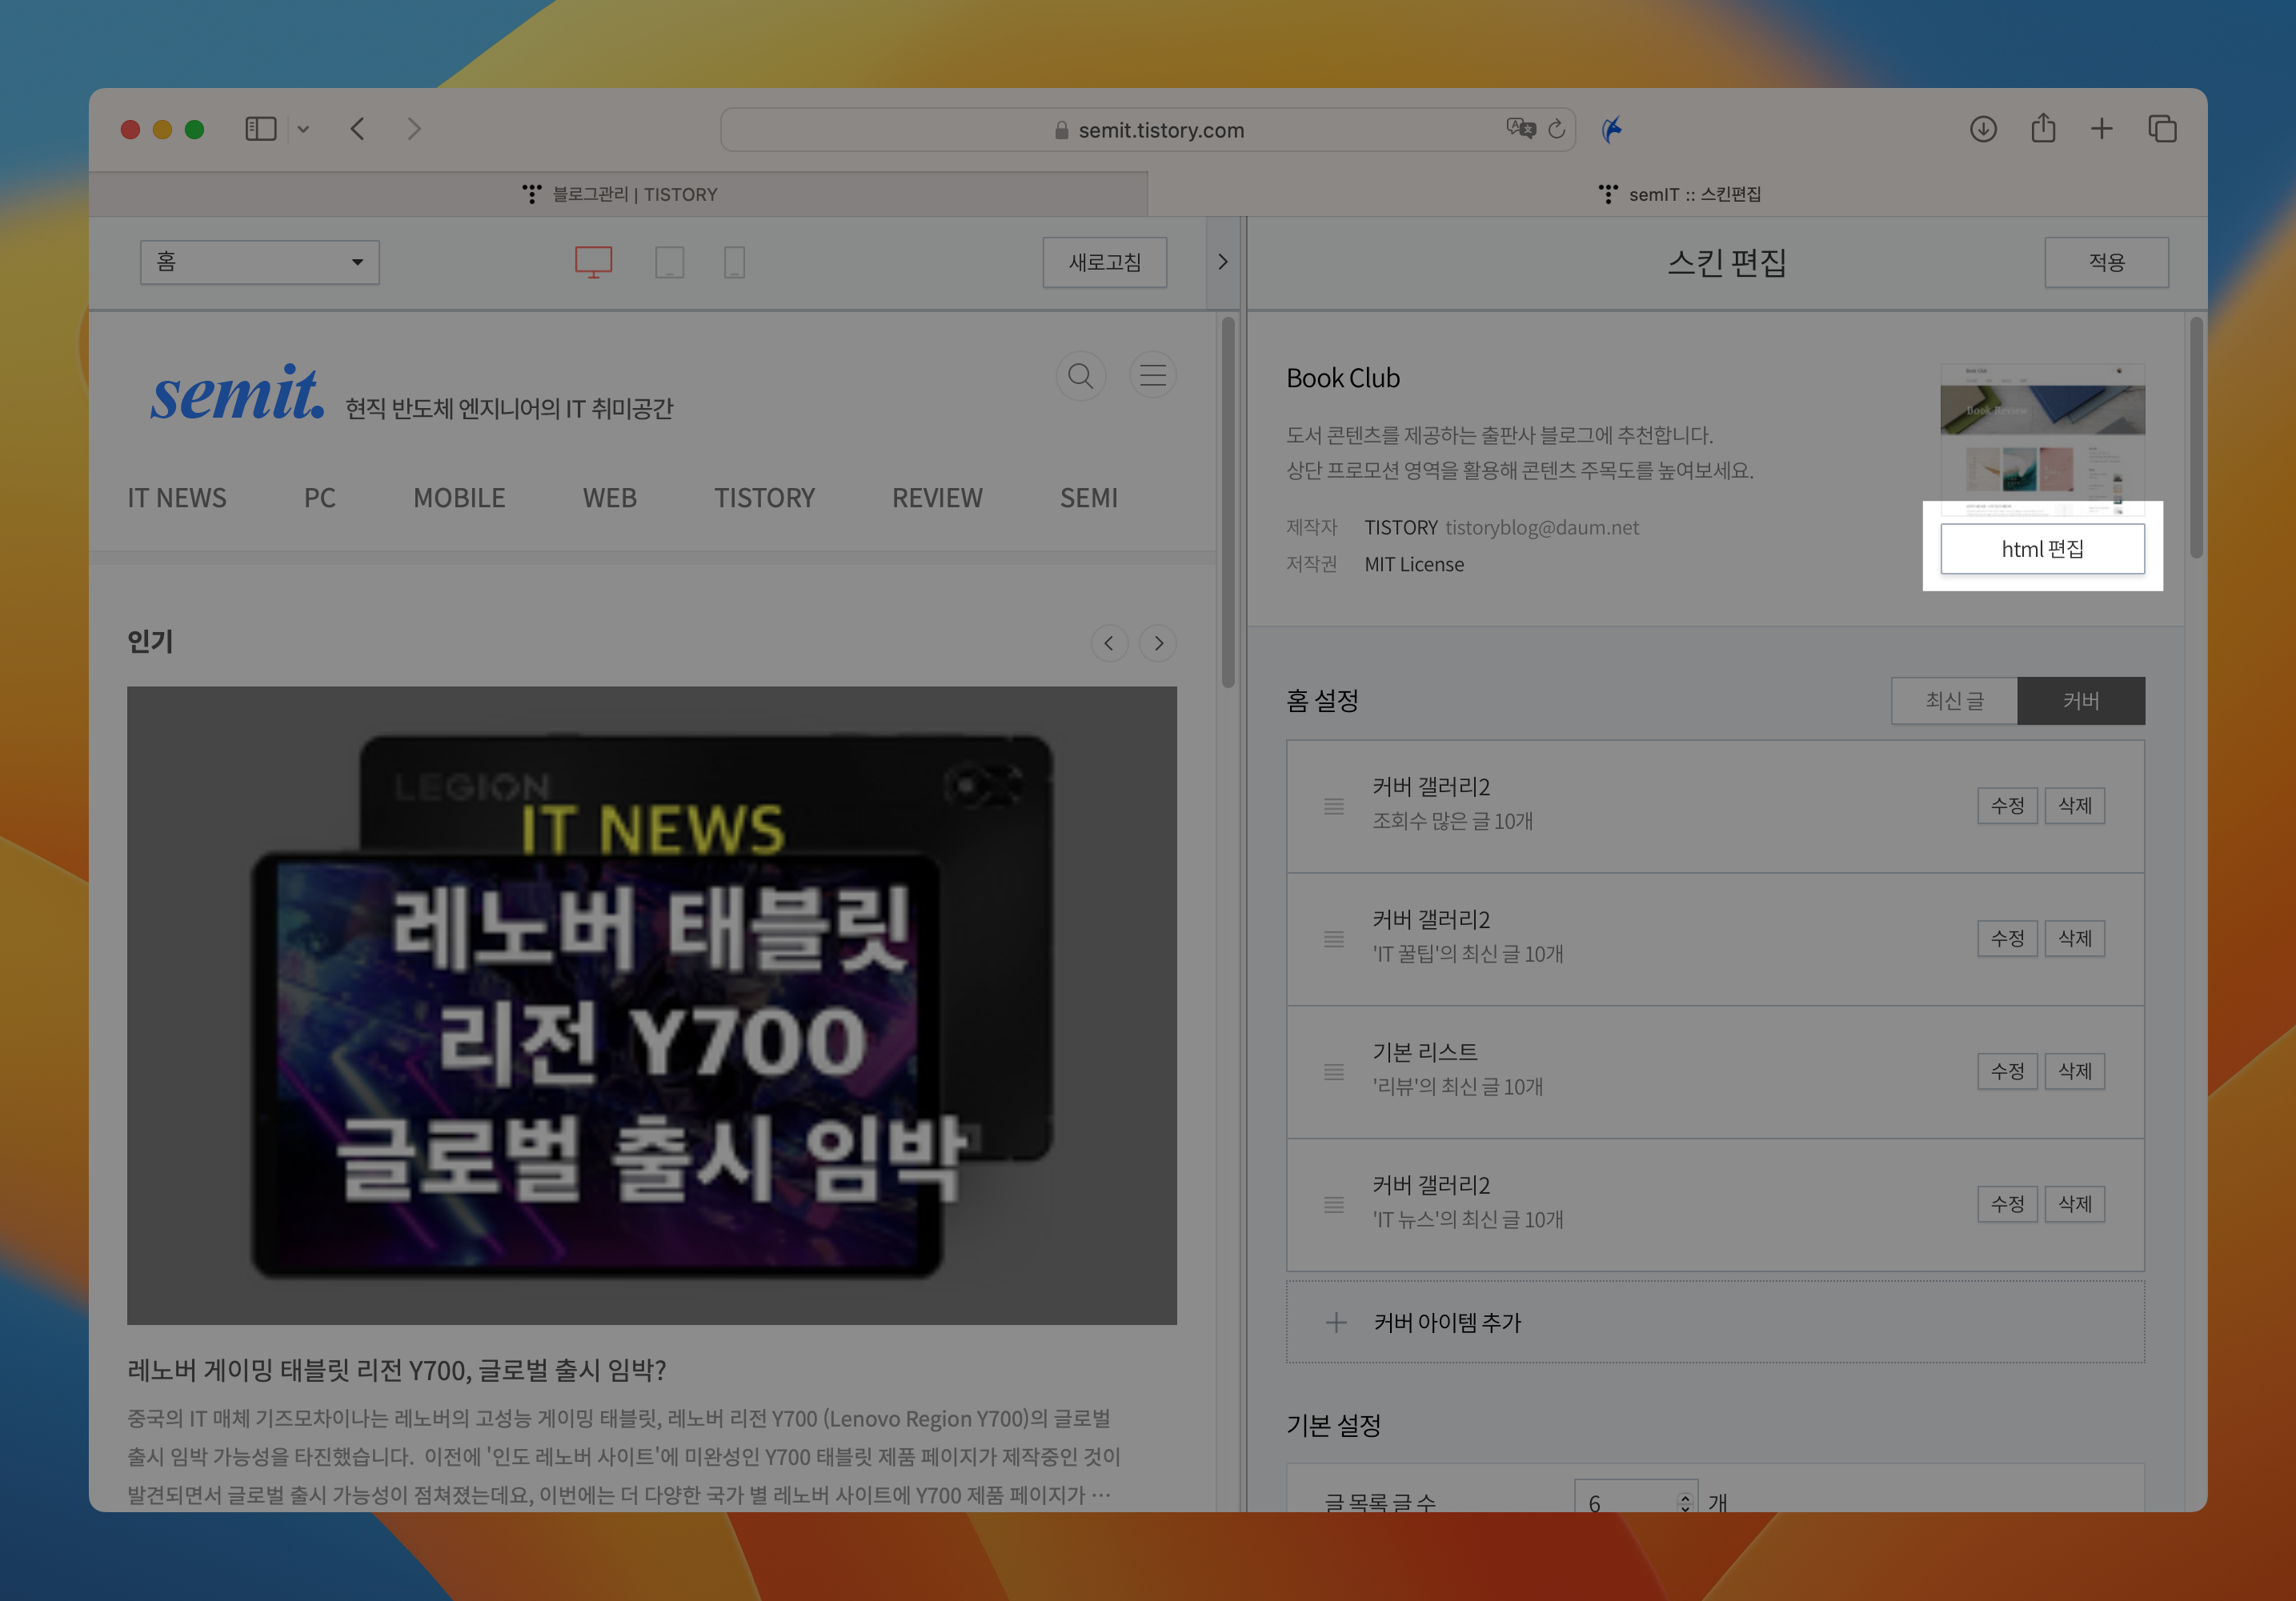Open the TISTORY blog navigation item

764,498
